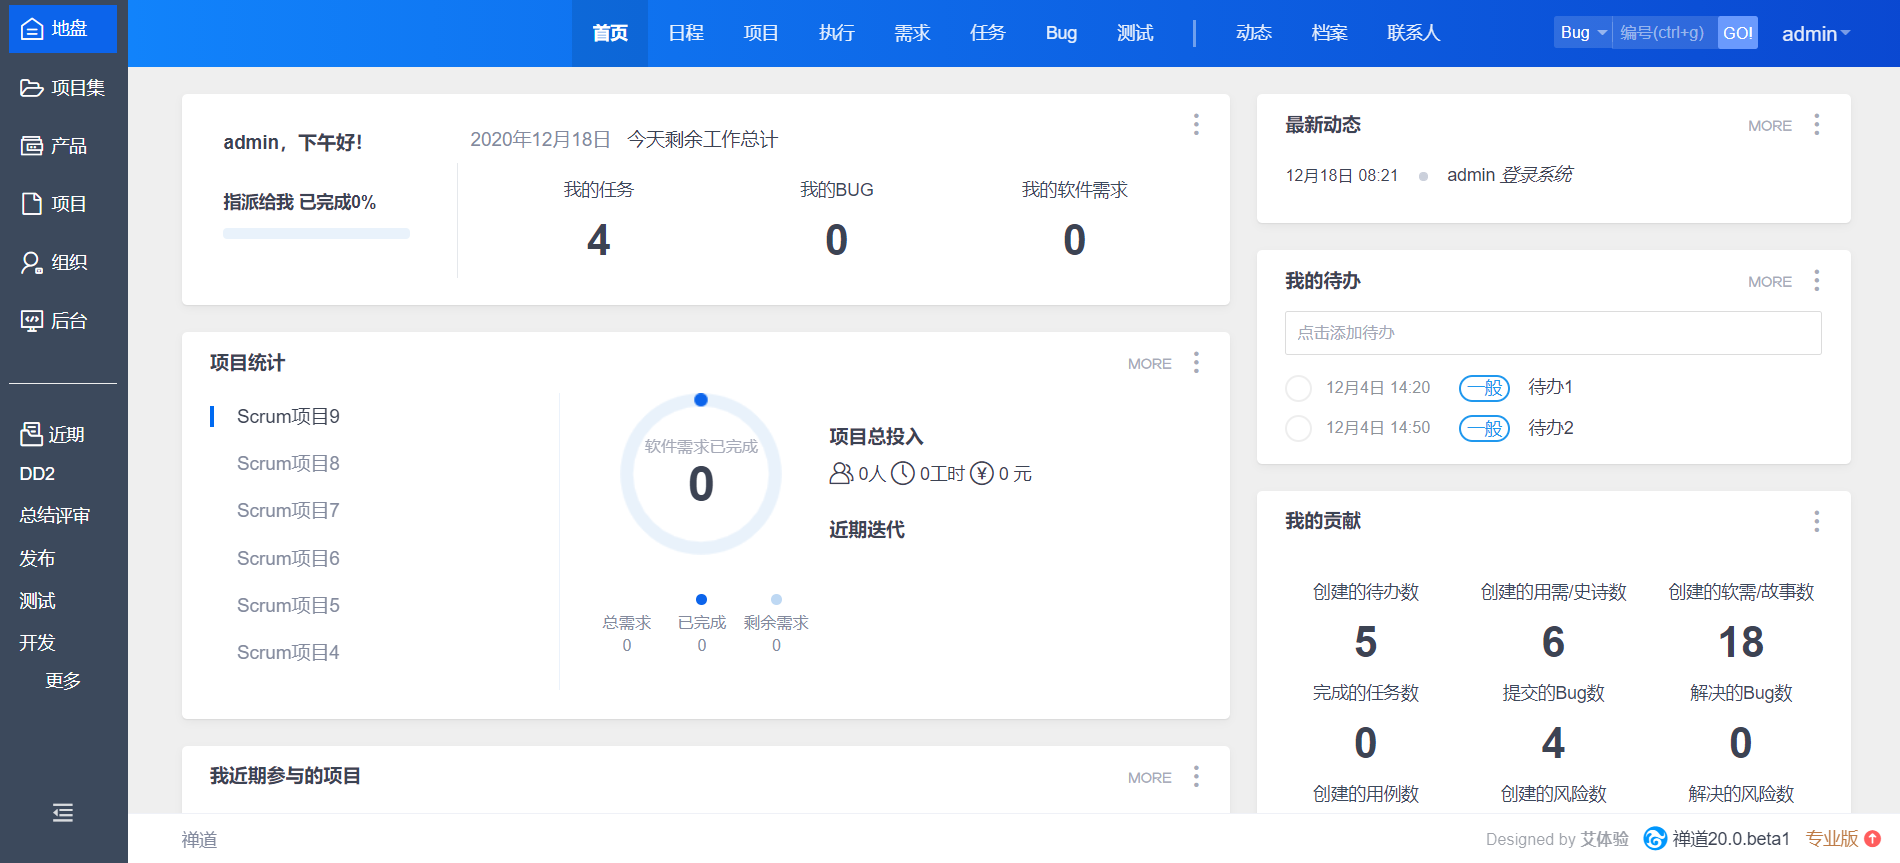The height and width of the screenshot is (863, 1900).
Task: Open 发布 from the sidebar
Action: pyautogui.click(x=37, y=558)
